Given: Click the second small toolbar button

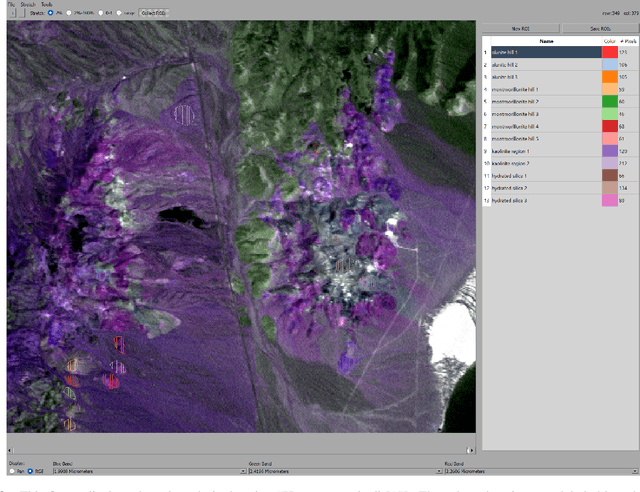Looking at the screenshot, I should click(23, 13).
